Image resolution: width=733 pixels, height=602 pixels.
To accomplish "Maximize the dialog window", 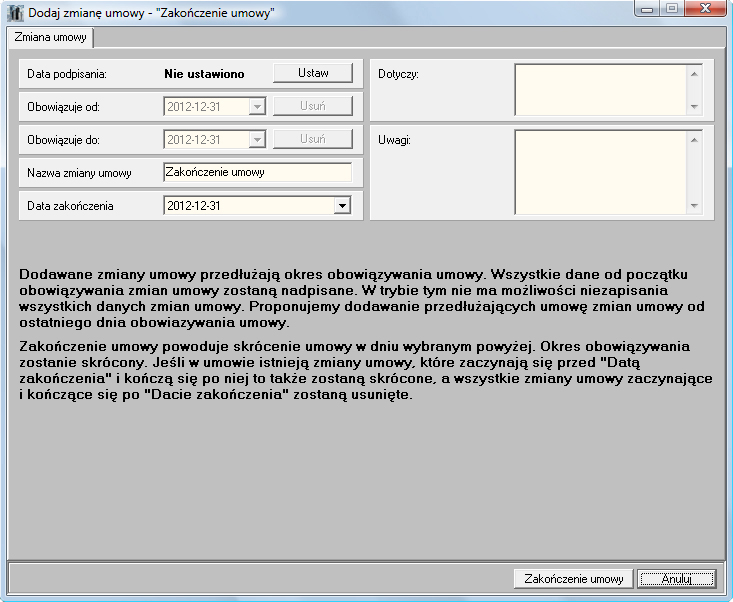I will pyautogui.click(x=672, y=9).
